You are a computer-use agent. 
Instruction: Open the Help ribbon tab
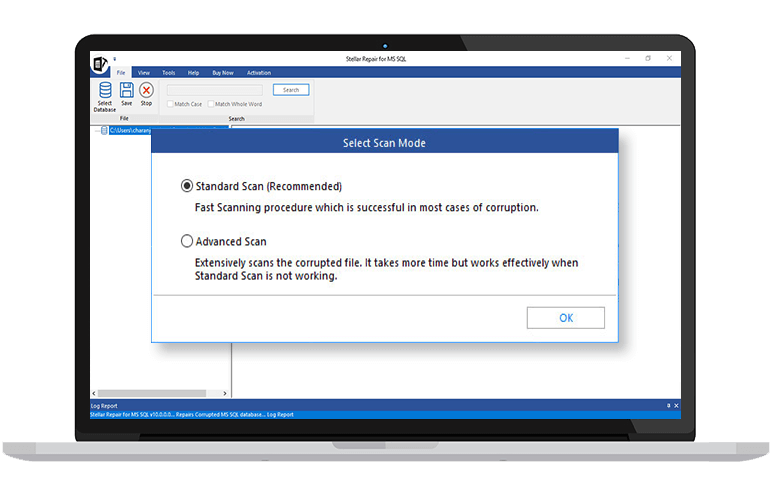point(193,72)
